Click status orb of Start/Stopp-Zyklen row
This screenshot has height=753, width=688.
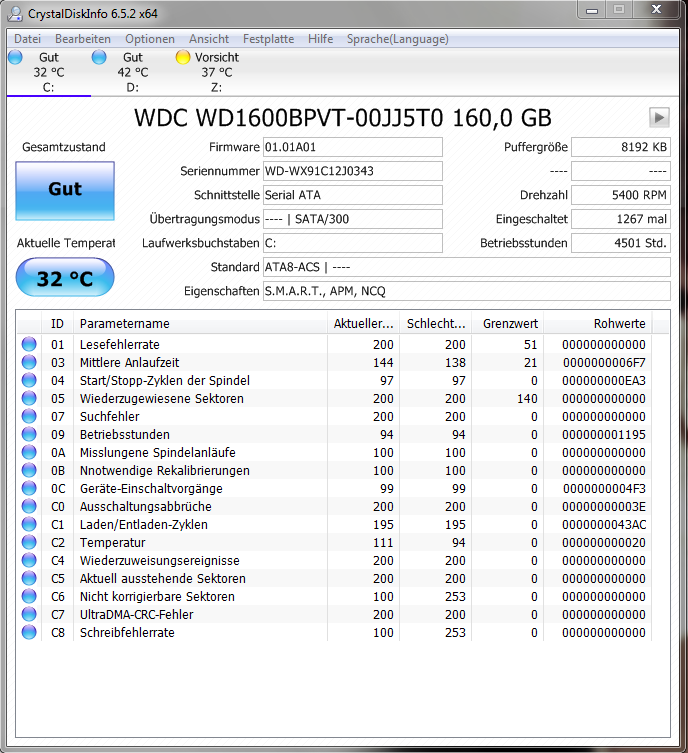29,380
